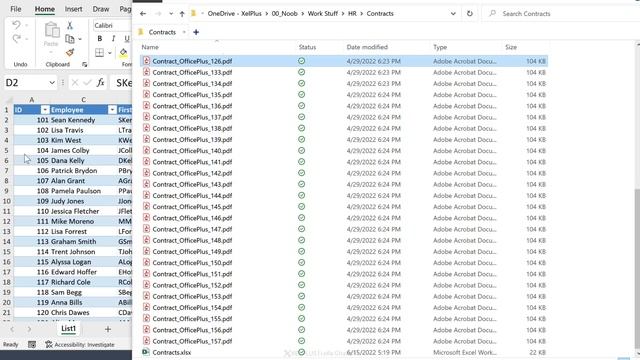The height and width of the screenshot is (360, 640).
Task: Switch to the Home ribbon tab
Action: (44, 9)
